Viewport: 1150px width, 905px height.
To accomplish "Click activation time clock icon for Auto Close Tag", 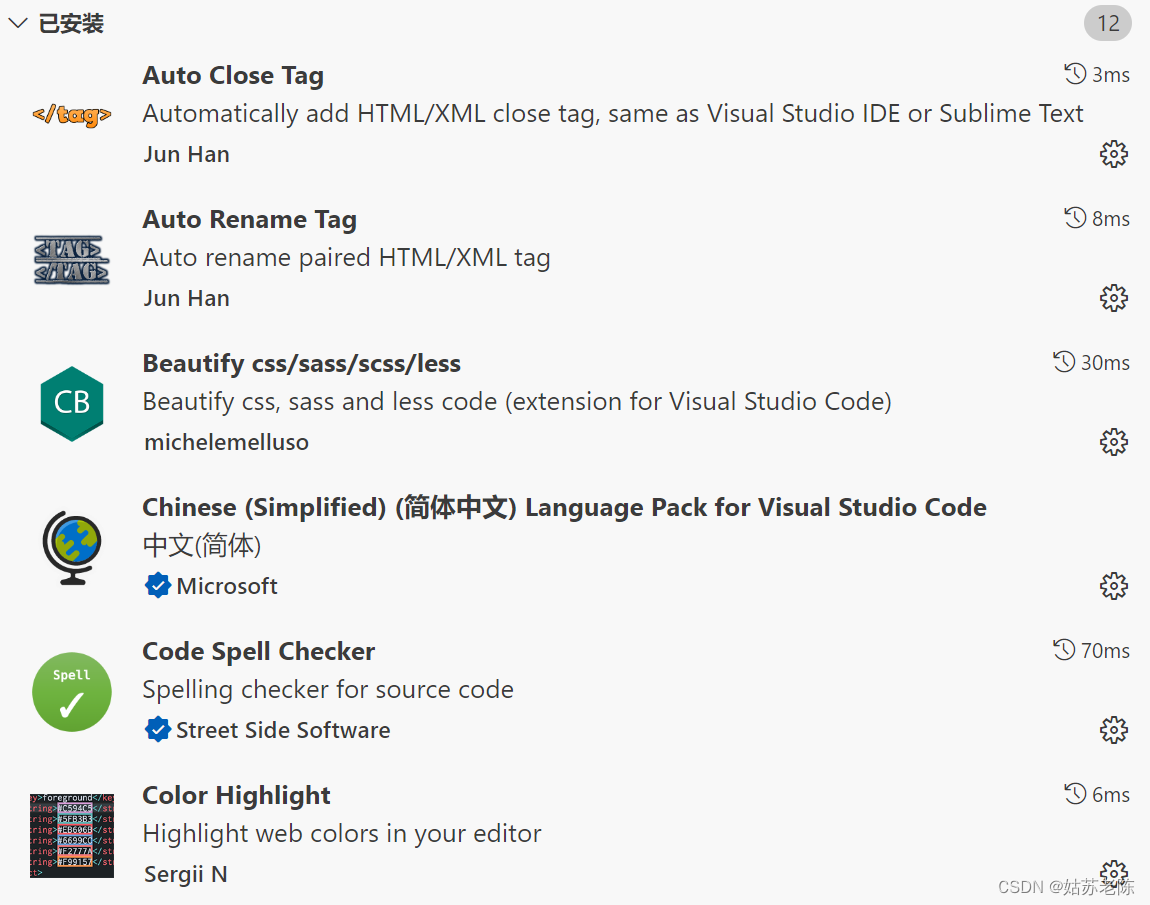I will coord(1075,74).
